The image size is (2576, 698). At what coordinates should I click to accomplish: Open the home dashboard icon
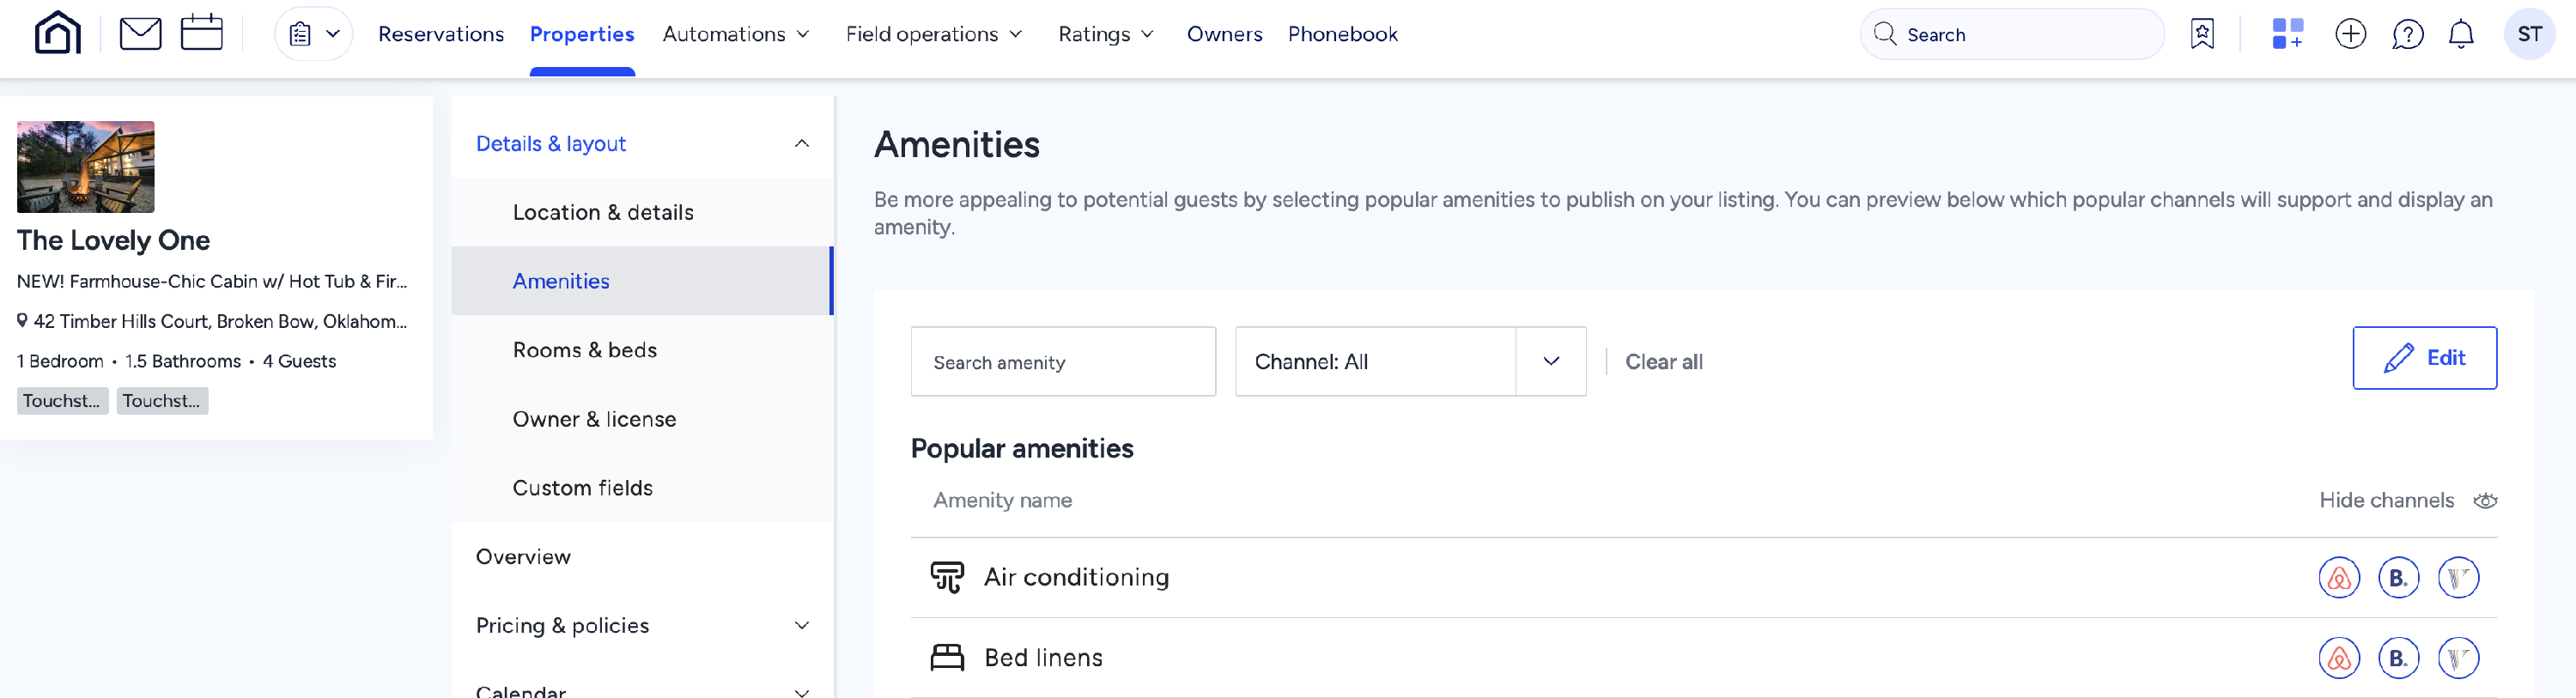(x=57, y=34)
